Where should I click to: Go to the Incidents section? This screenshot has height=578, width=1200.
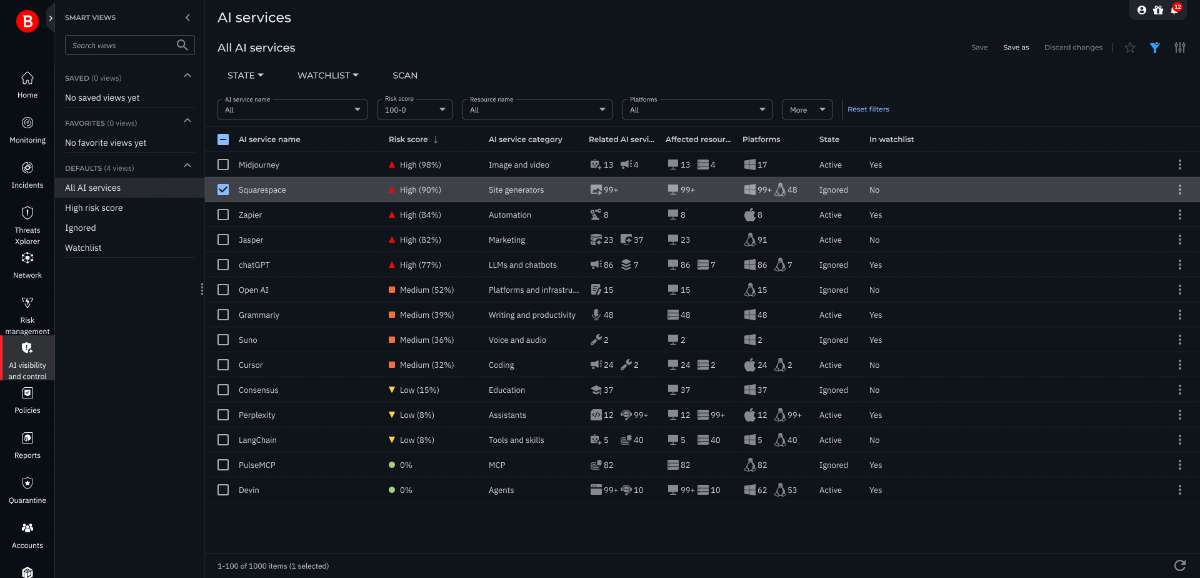click(x=27, y=174)
